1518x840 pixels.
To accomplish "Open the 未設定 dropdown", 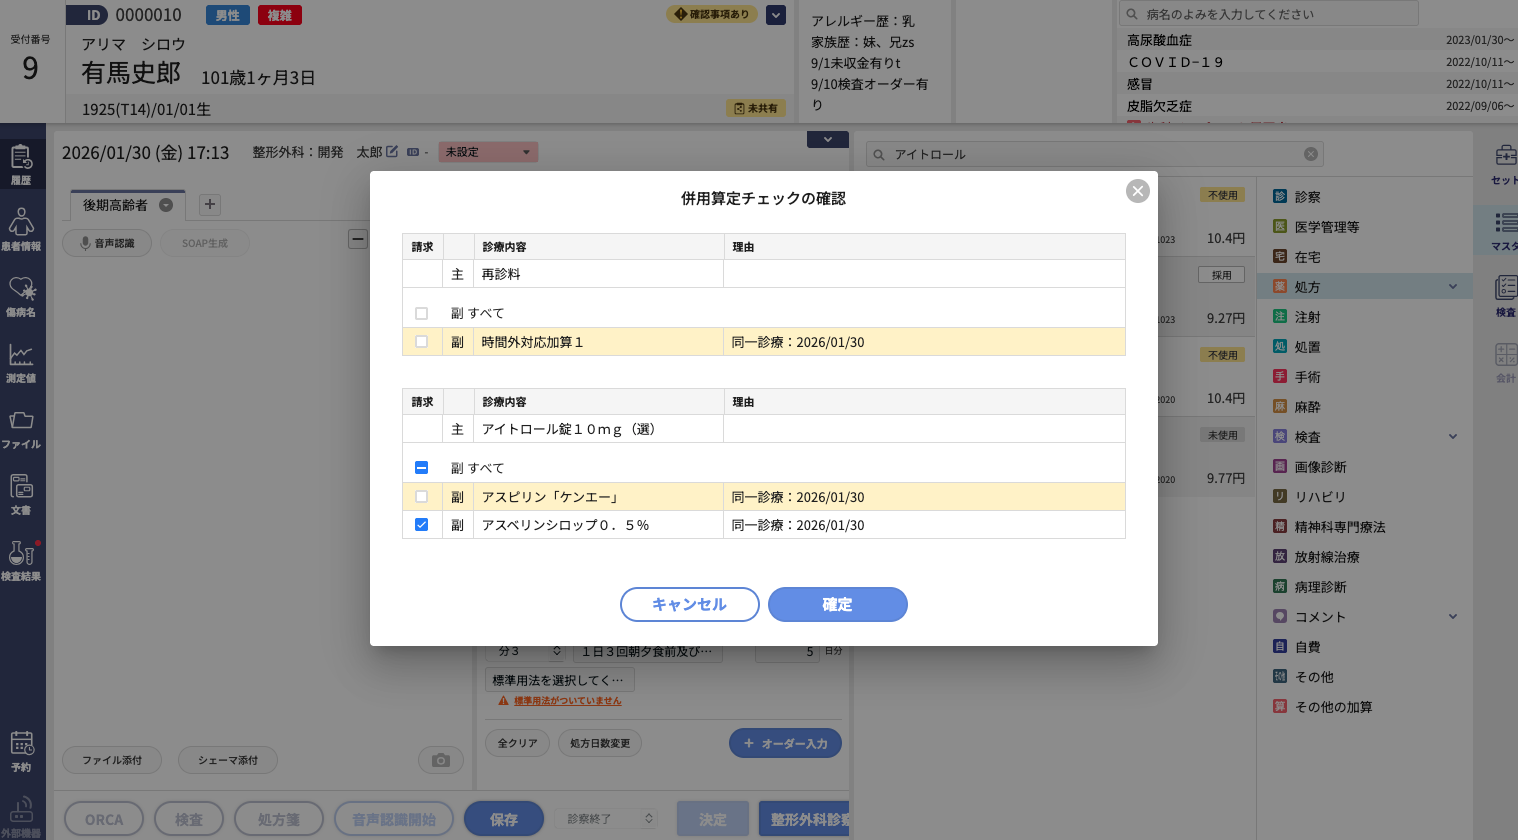I will [488, 152].
